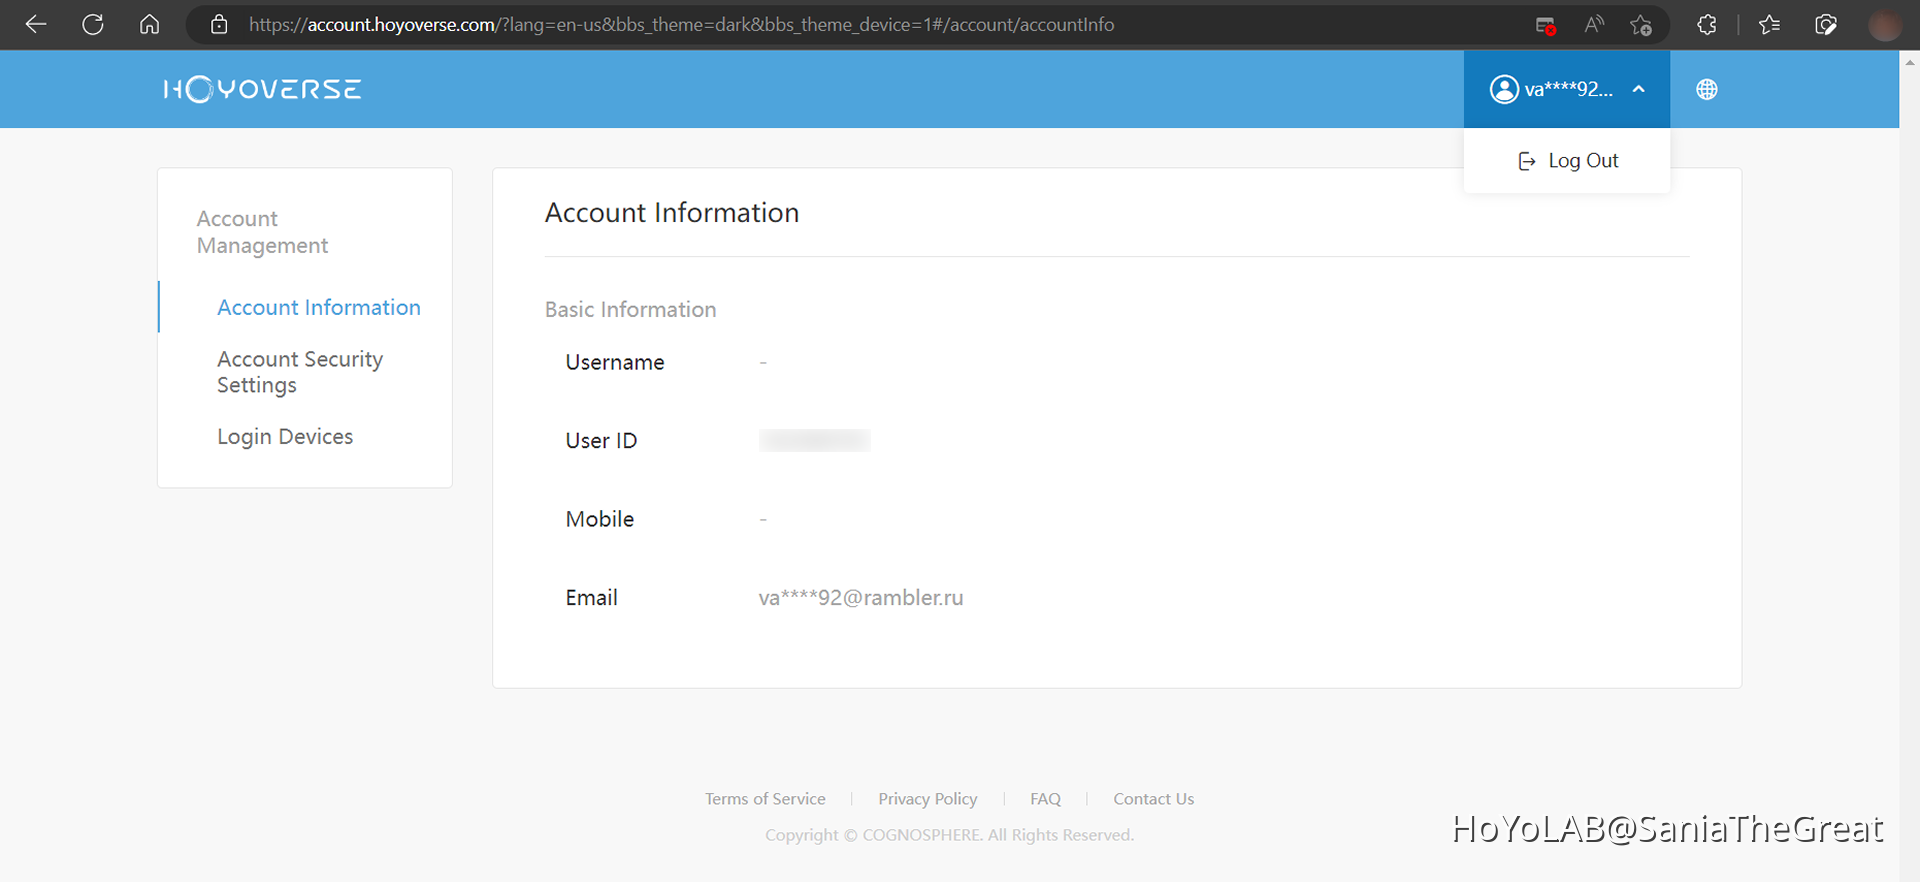Open Account Security Settings
1920x882 pixels.
299,372
